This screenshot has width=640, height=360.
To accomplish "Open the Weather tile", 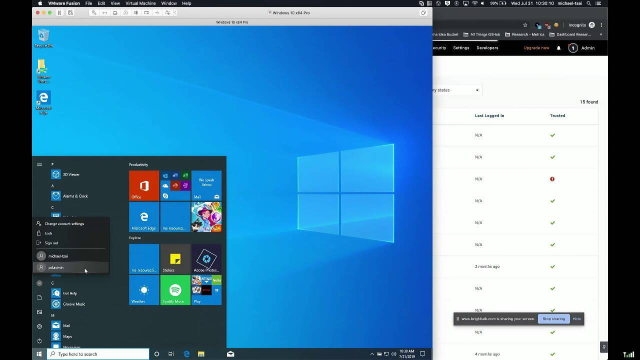I will 144,290.
